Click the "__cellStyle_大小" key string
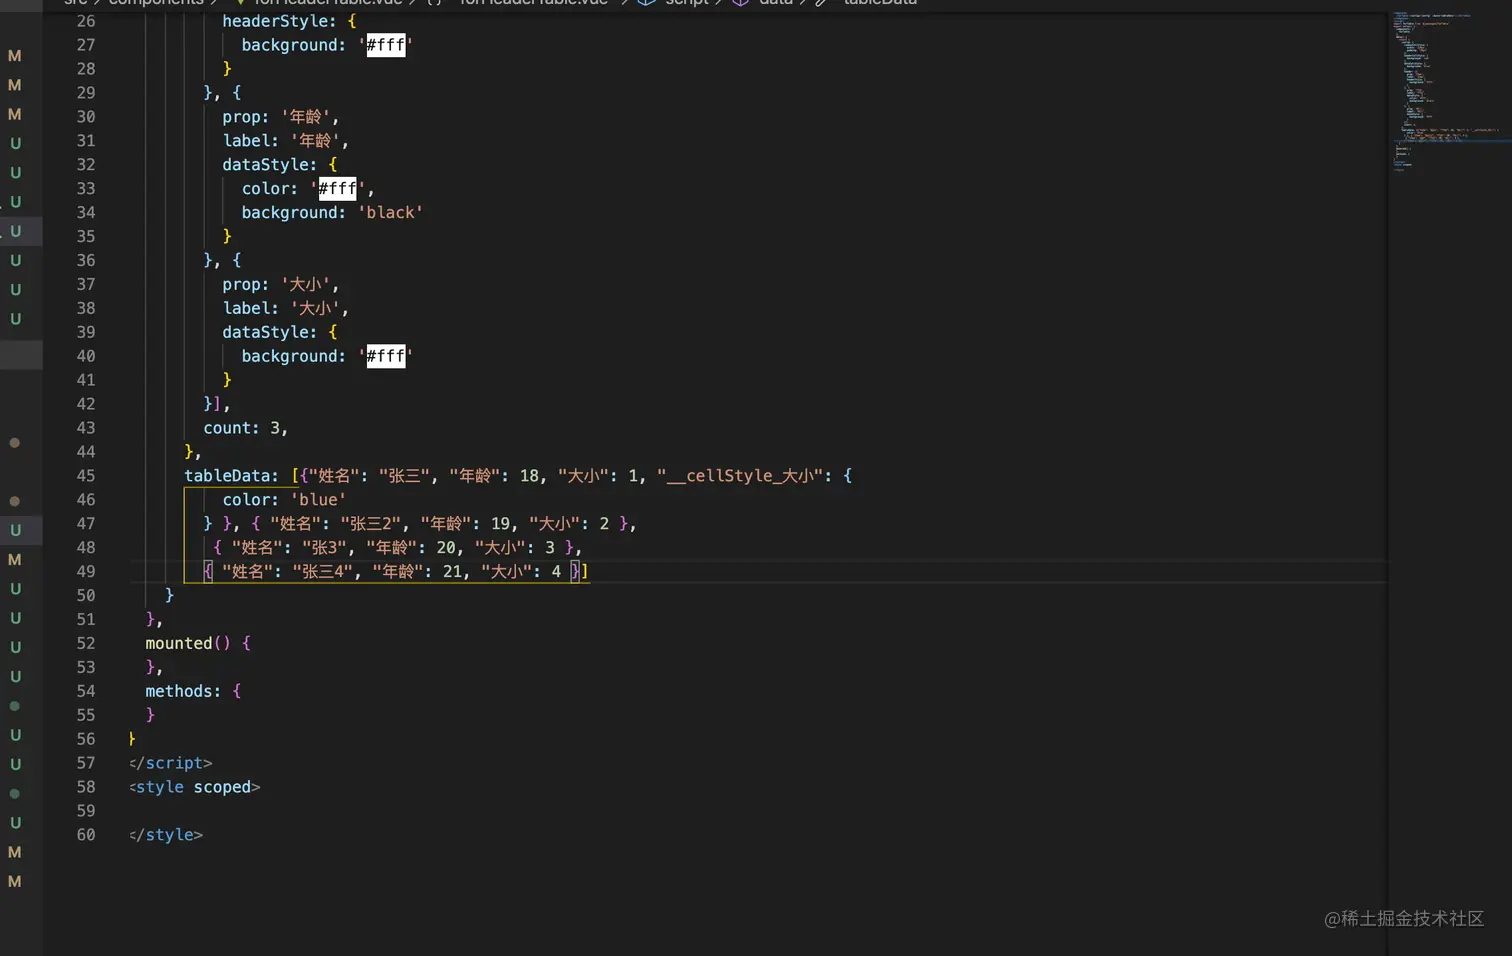Viewport: 1512px width, 956px height. 740,476
